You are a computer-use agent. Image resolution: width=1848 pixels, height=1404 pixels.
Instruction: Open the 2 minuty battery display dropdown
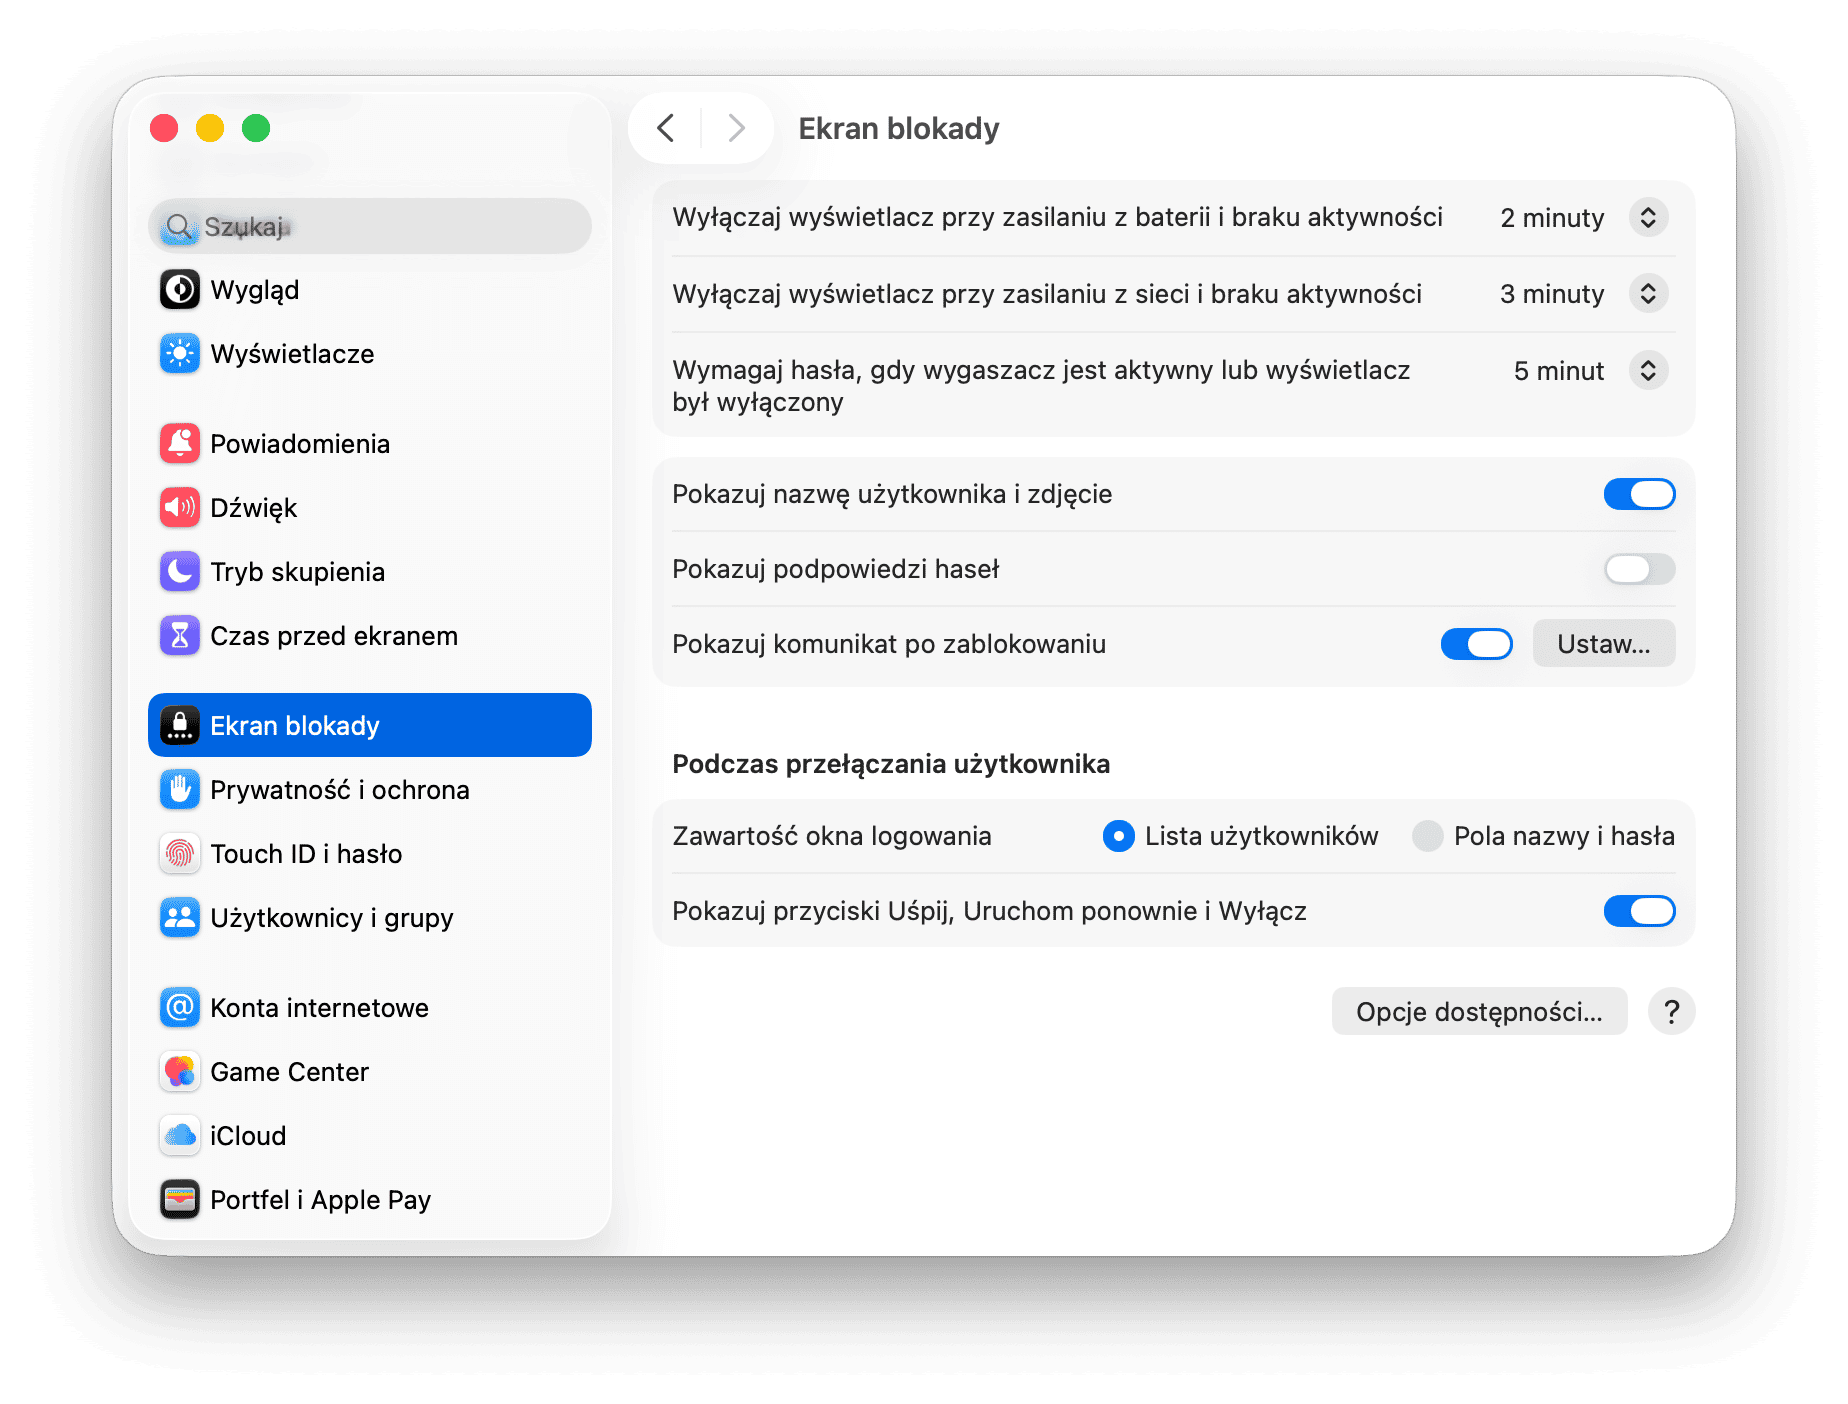[1649, 217]
